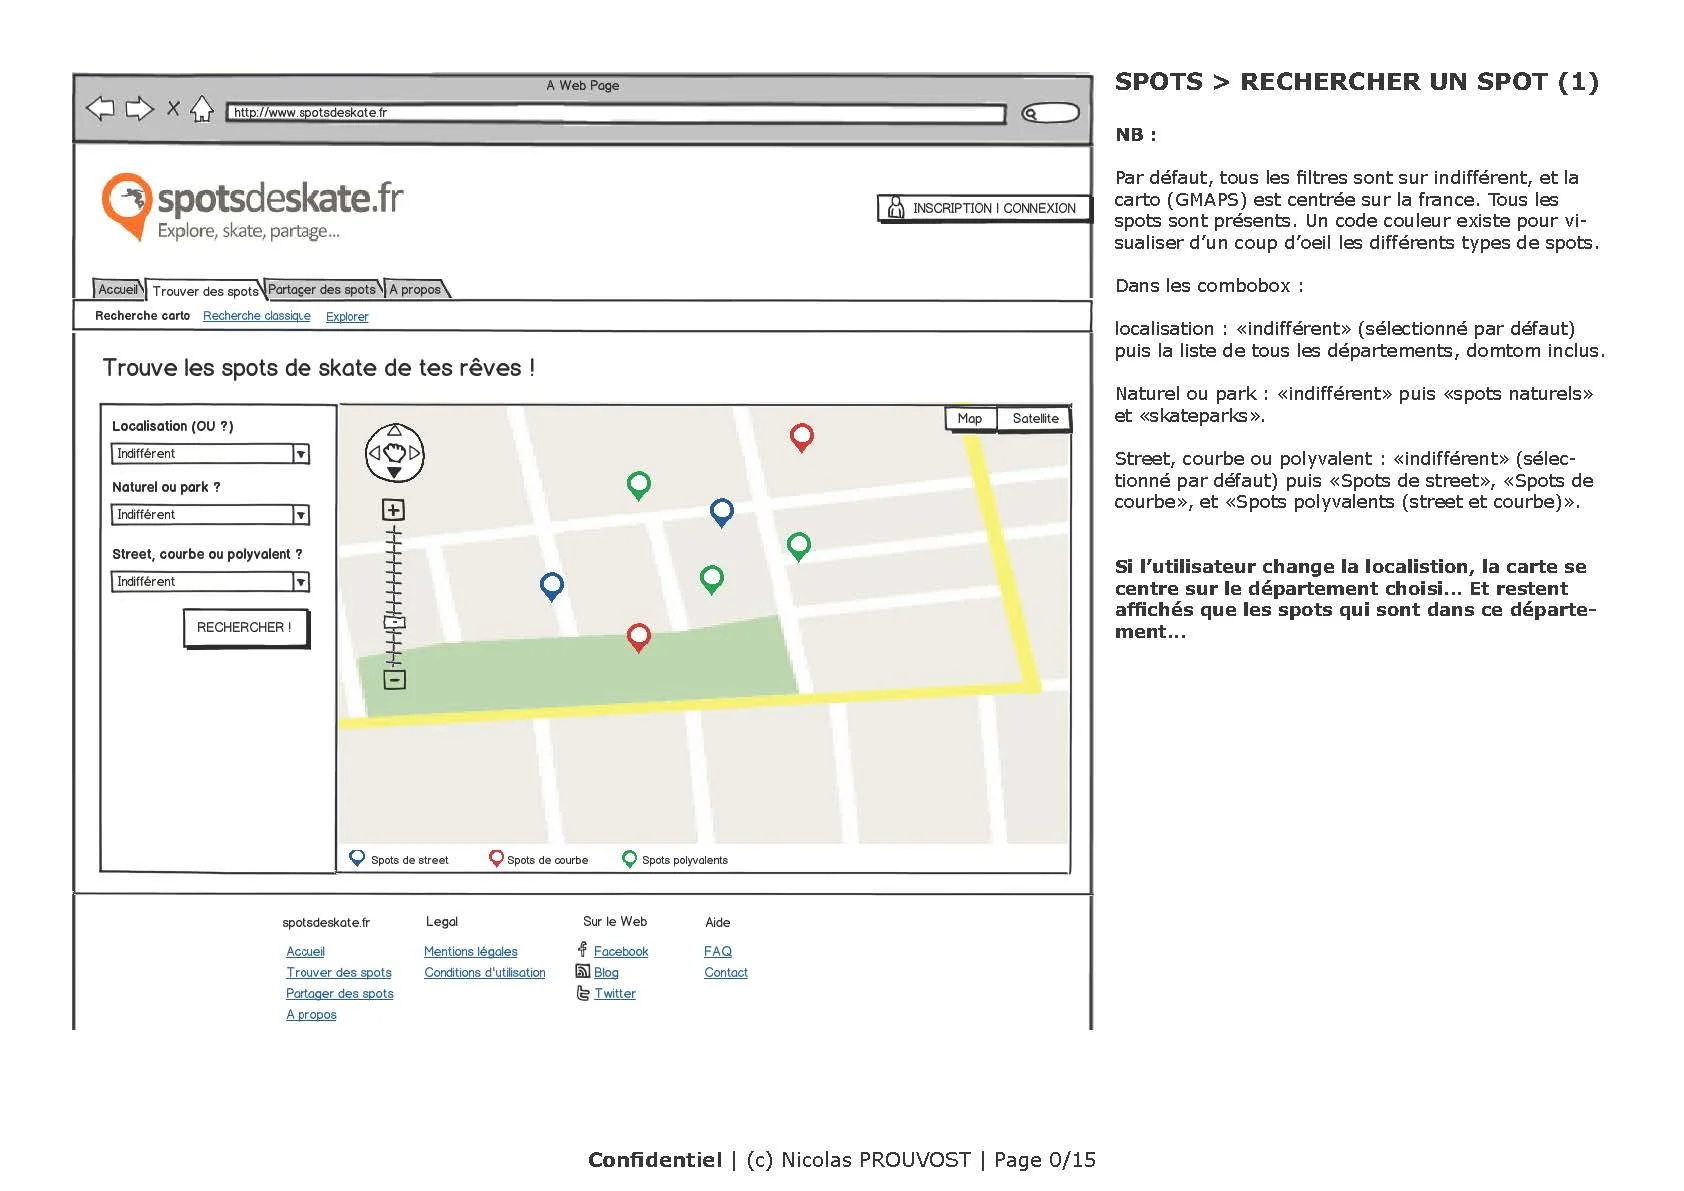Select the green pin farthest right
1684x1191 pixels.
click(x=799, y=546)
